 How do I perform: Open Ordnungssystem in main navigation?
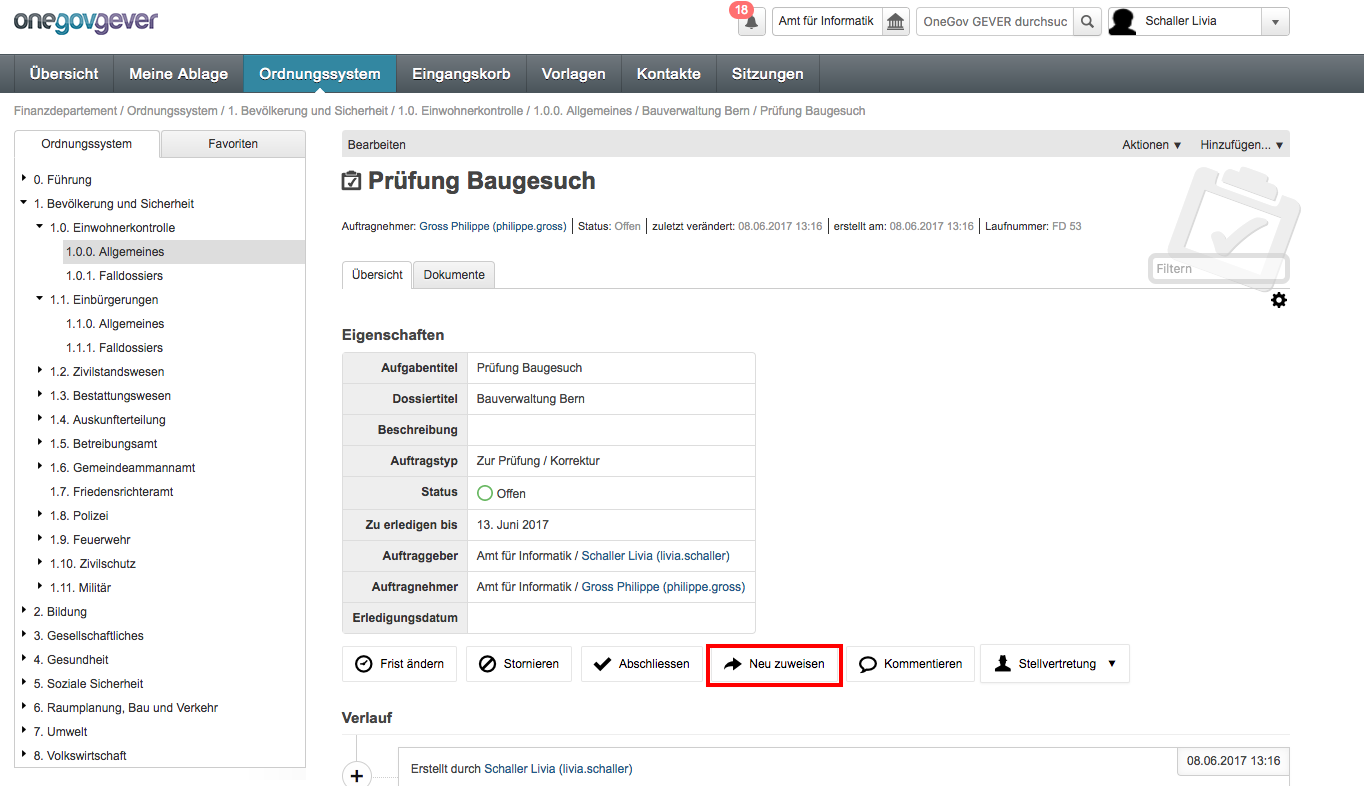pyautogui.click(x=320, y=74)
